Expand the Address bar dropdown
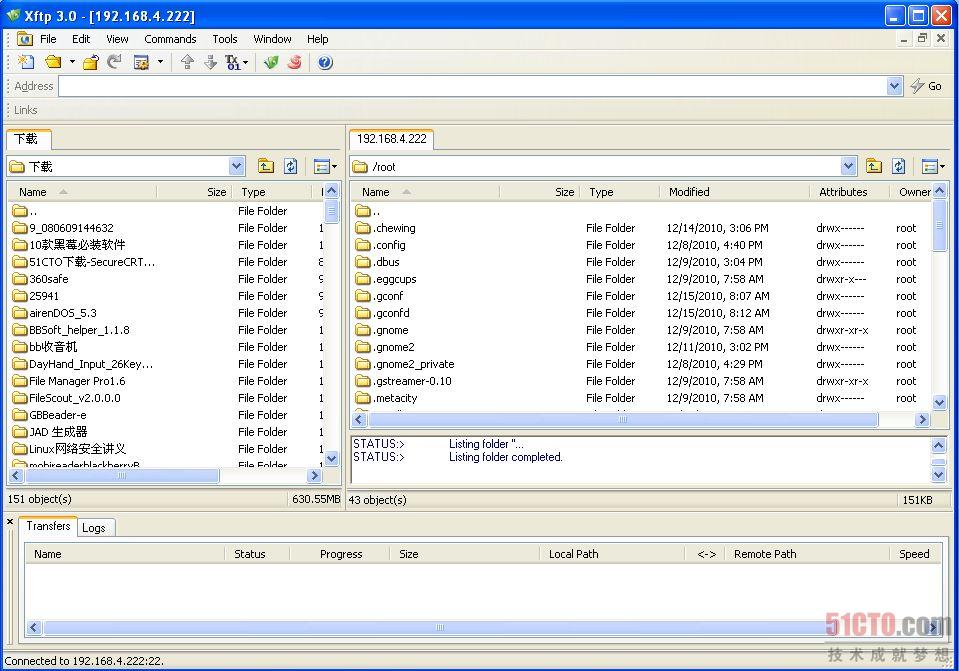Image resolution: width=959 pixels, height=671 pixels. pos(894,86)
